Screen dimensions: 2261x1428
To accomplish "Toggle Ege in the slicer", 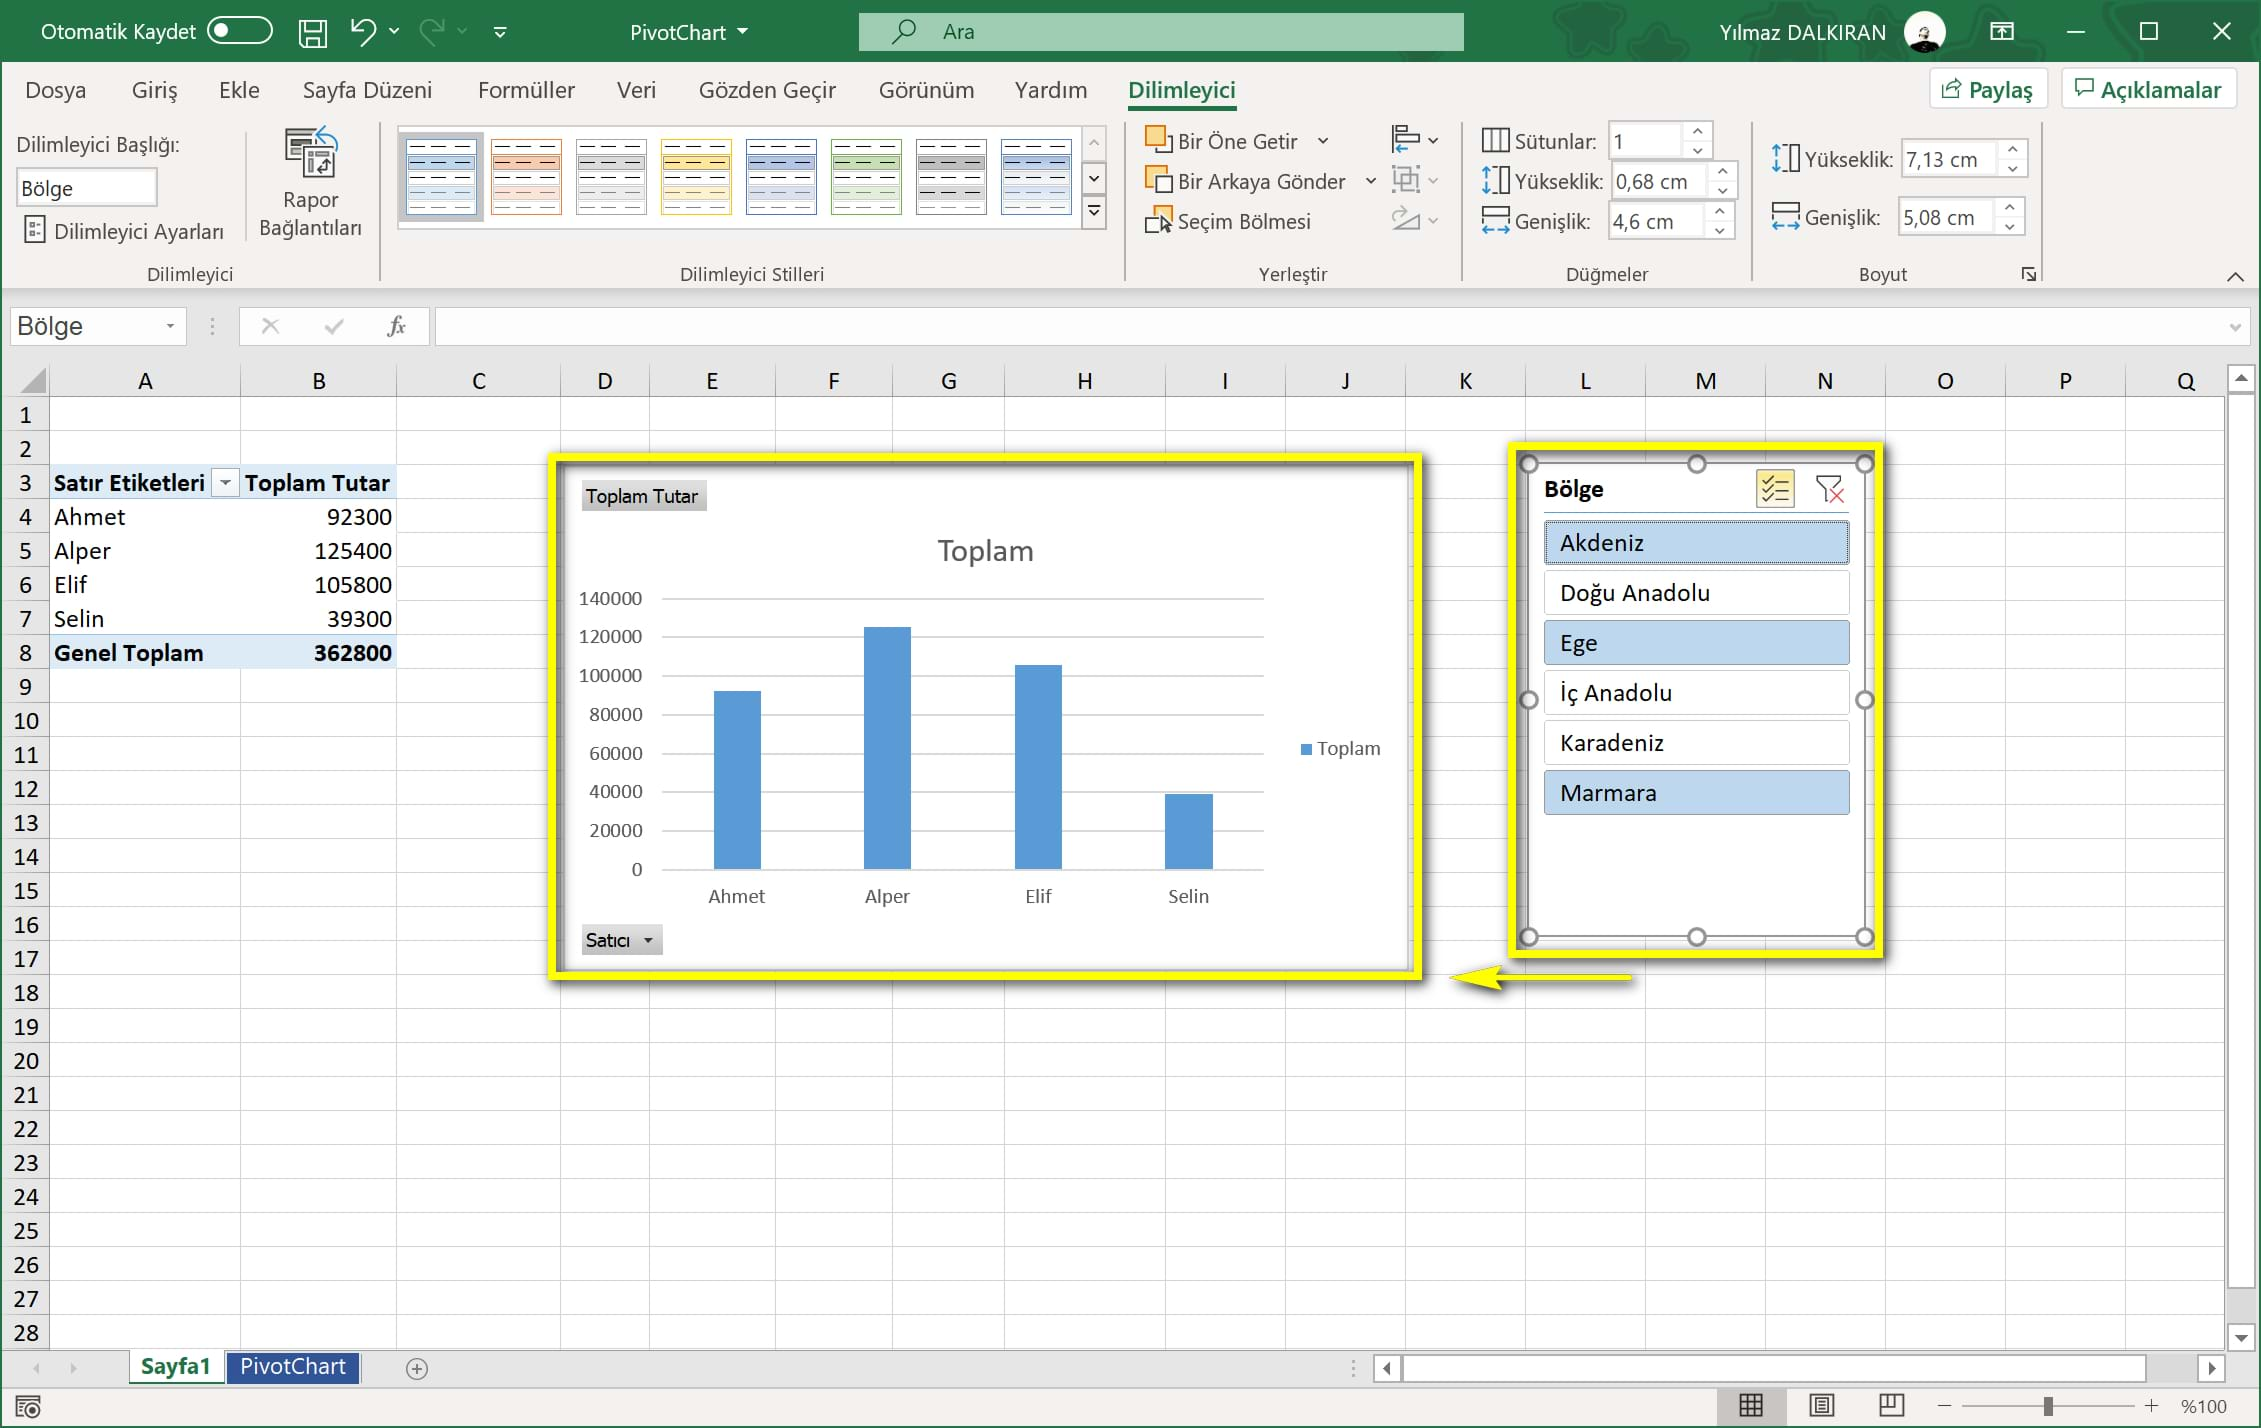I will [1696, 643].
